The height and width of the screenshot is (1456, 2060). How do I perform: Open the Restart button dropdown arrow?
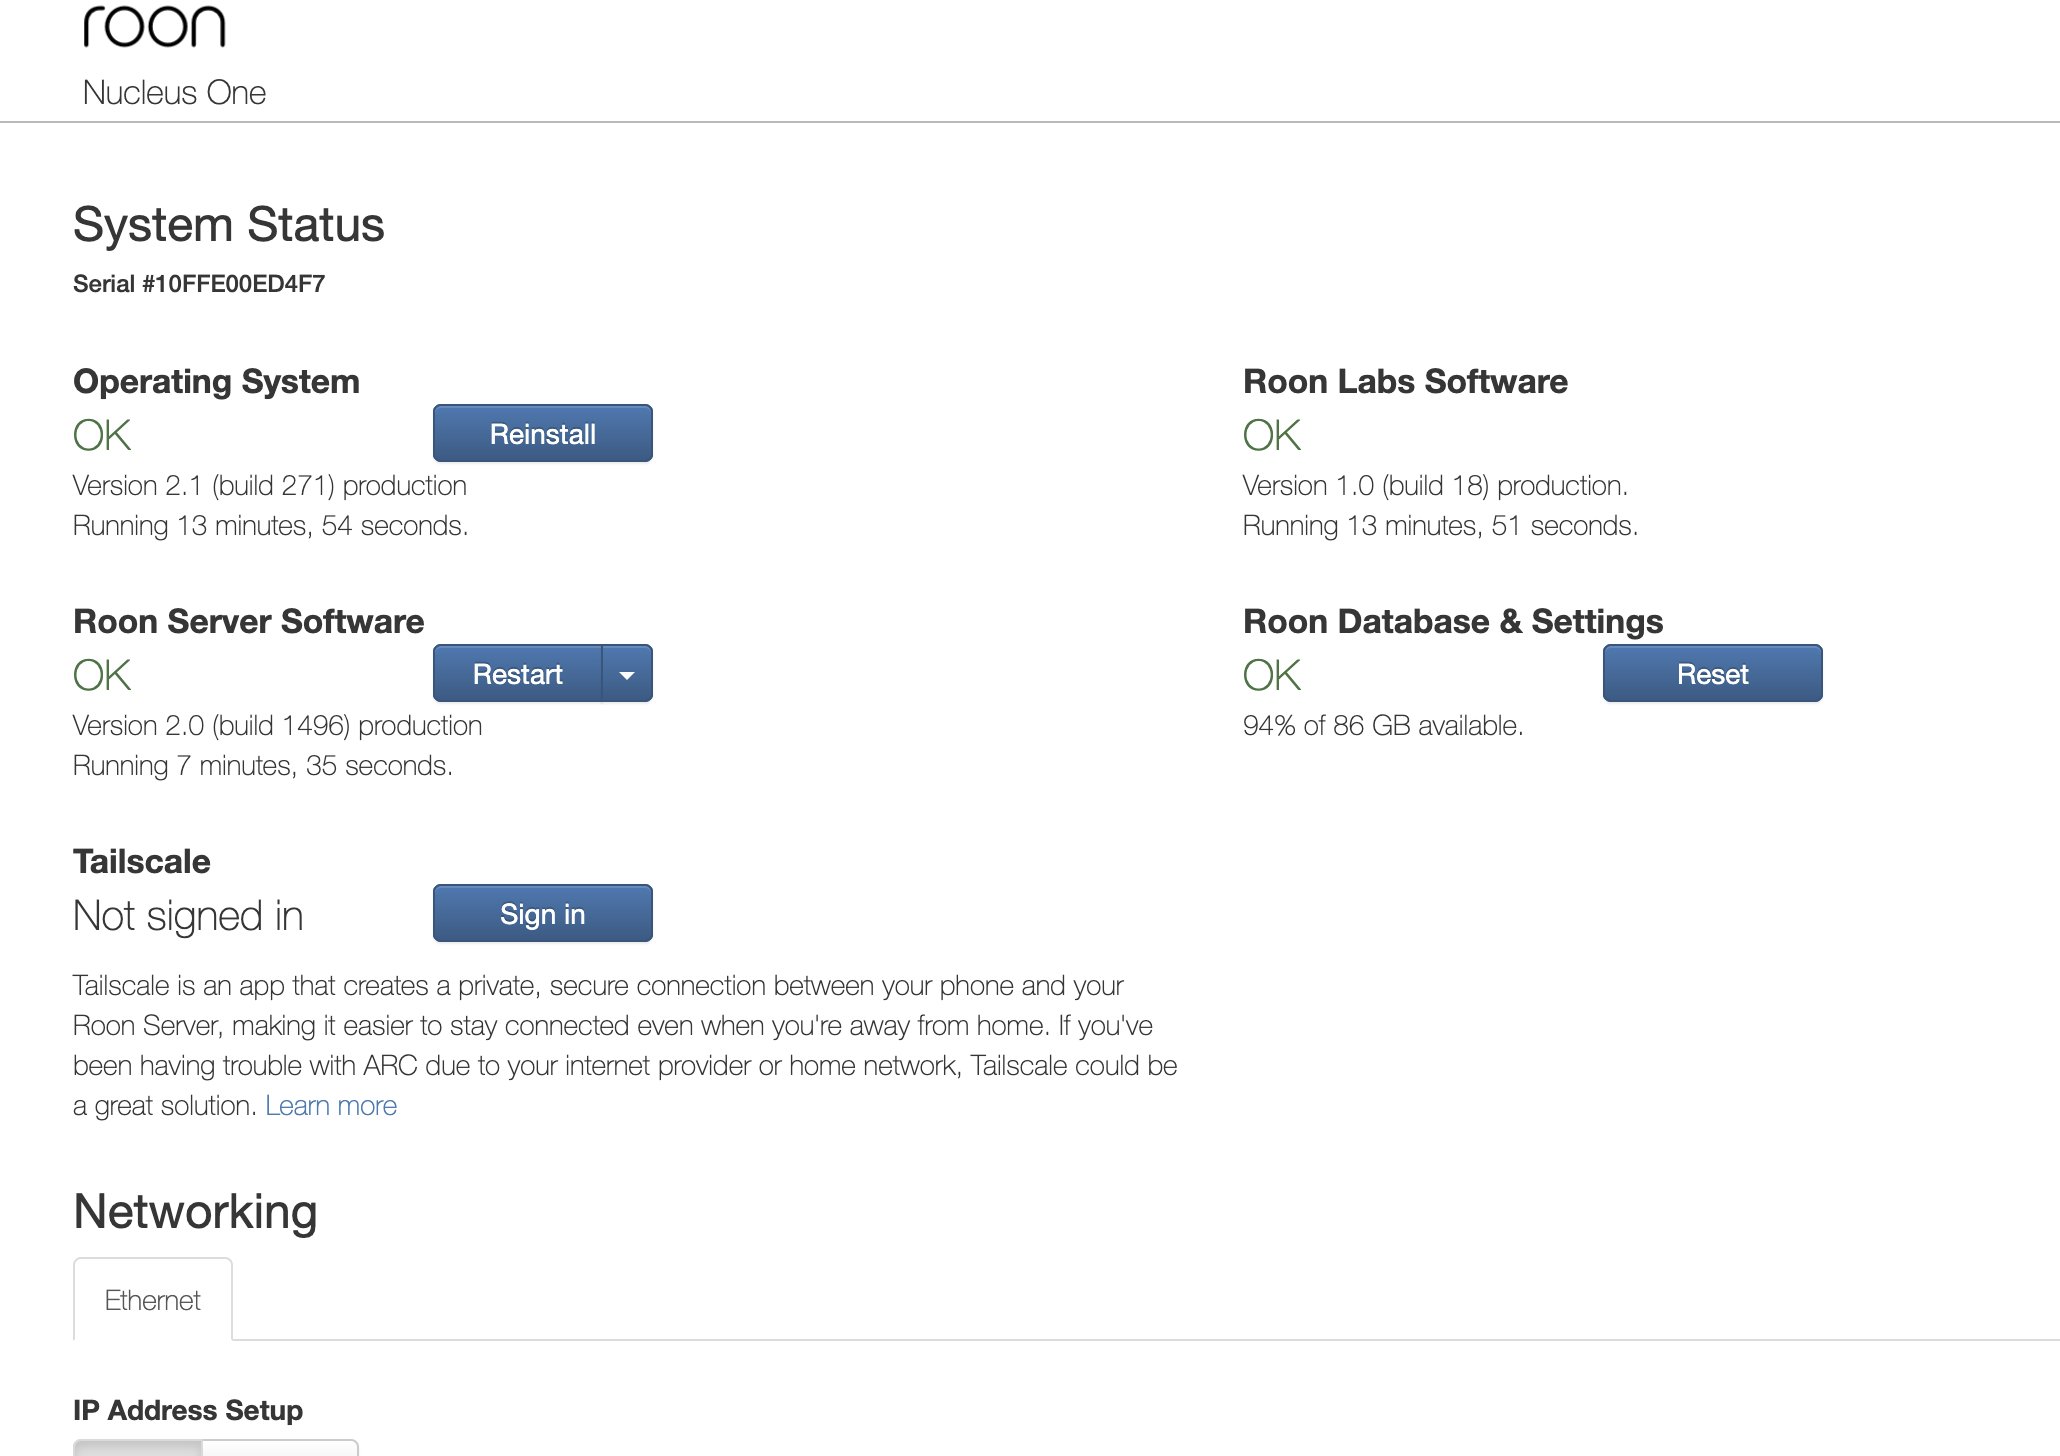627,673
